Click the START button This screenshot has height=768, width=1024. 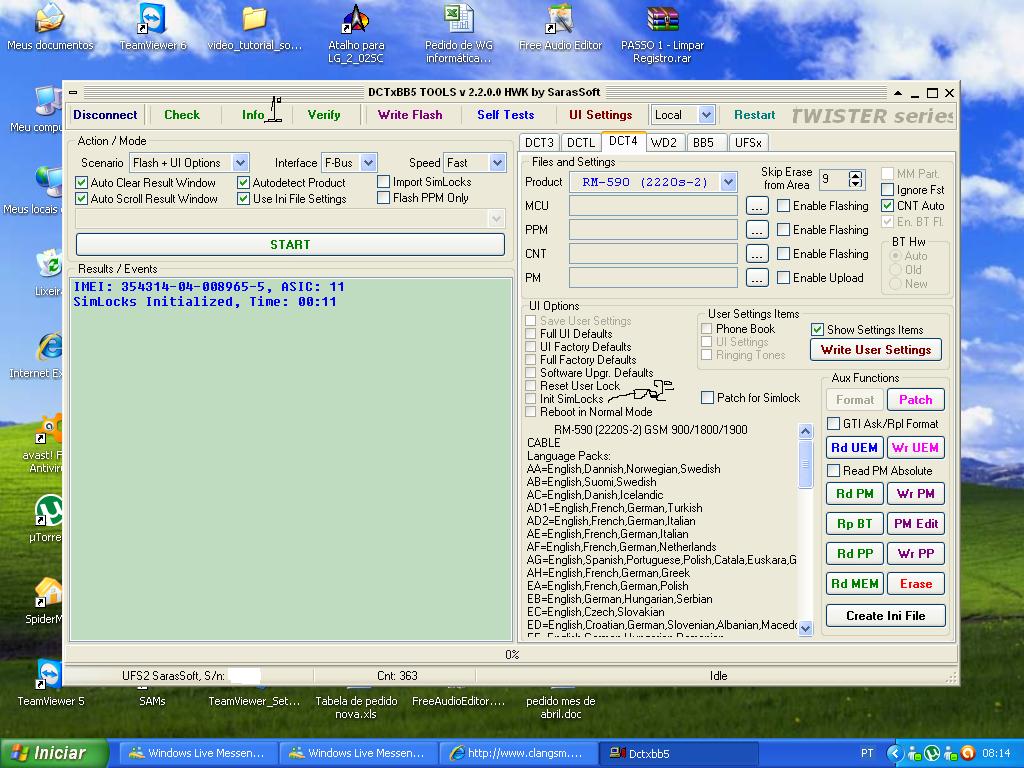[x=291, y=245]
